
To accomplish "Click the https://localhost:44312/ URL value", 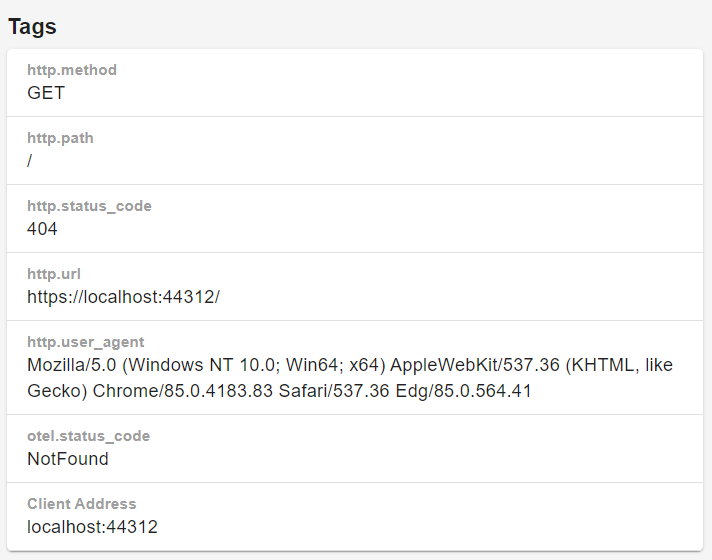I will pyautogui.click(x=123, y=297).
